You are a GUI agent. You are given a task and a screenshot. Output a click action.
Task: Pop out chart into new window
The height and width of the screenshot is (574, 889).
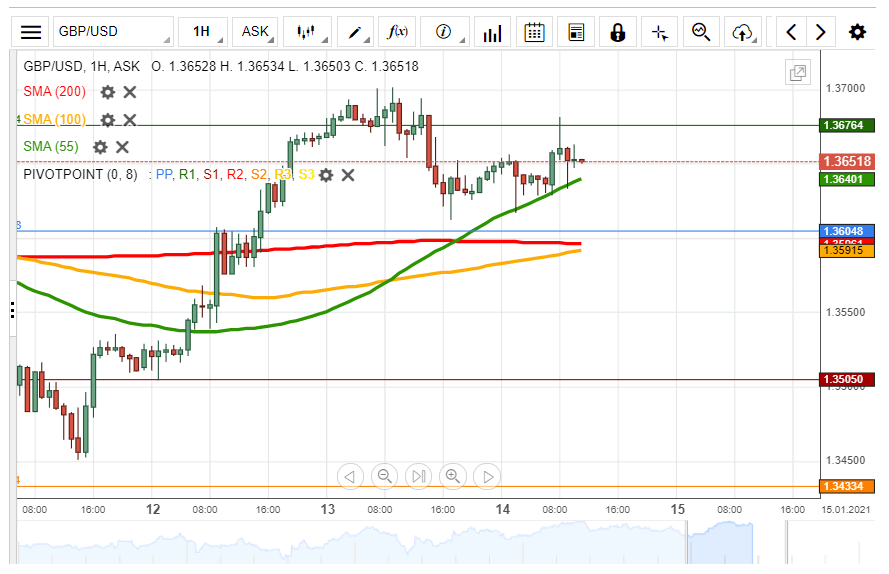pyautogui.click(x=798, y=73)
